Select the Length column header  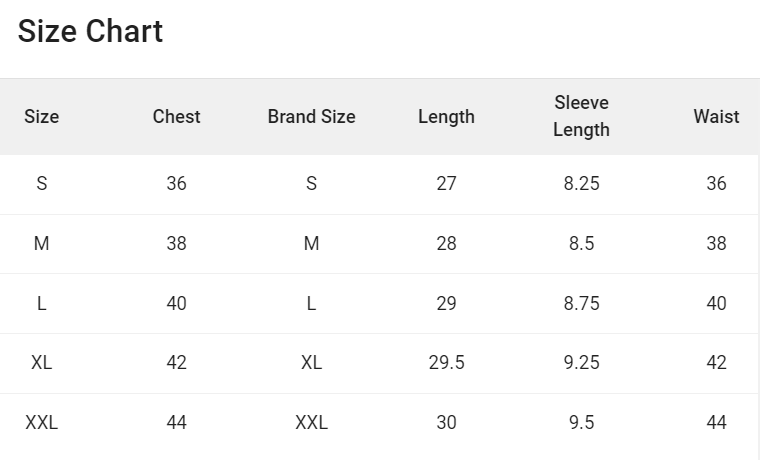[446, 117]
